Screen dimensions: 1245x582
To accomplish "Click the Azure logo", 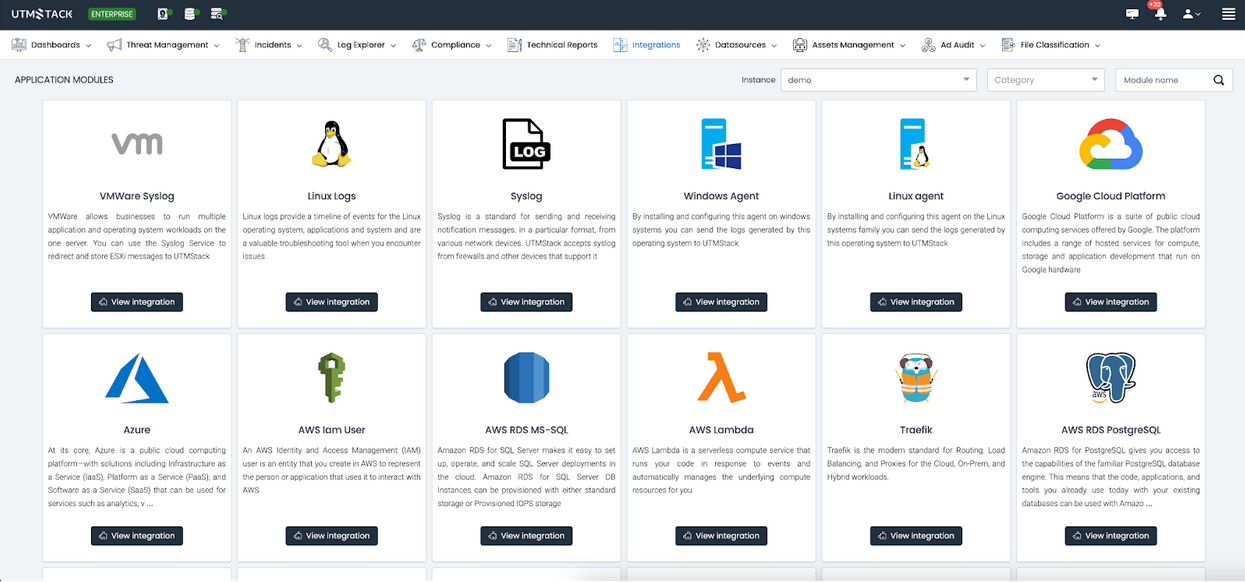I will coord(137,378).
